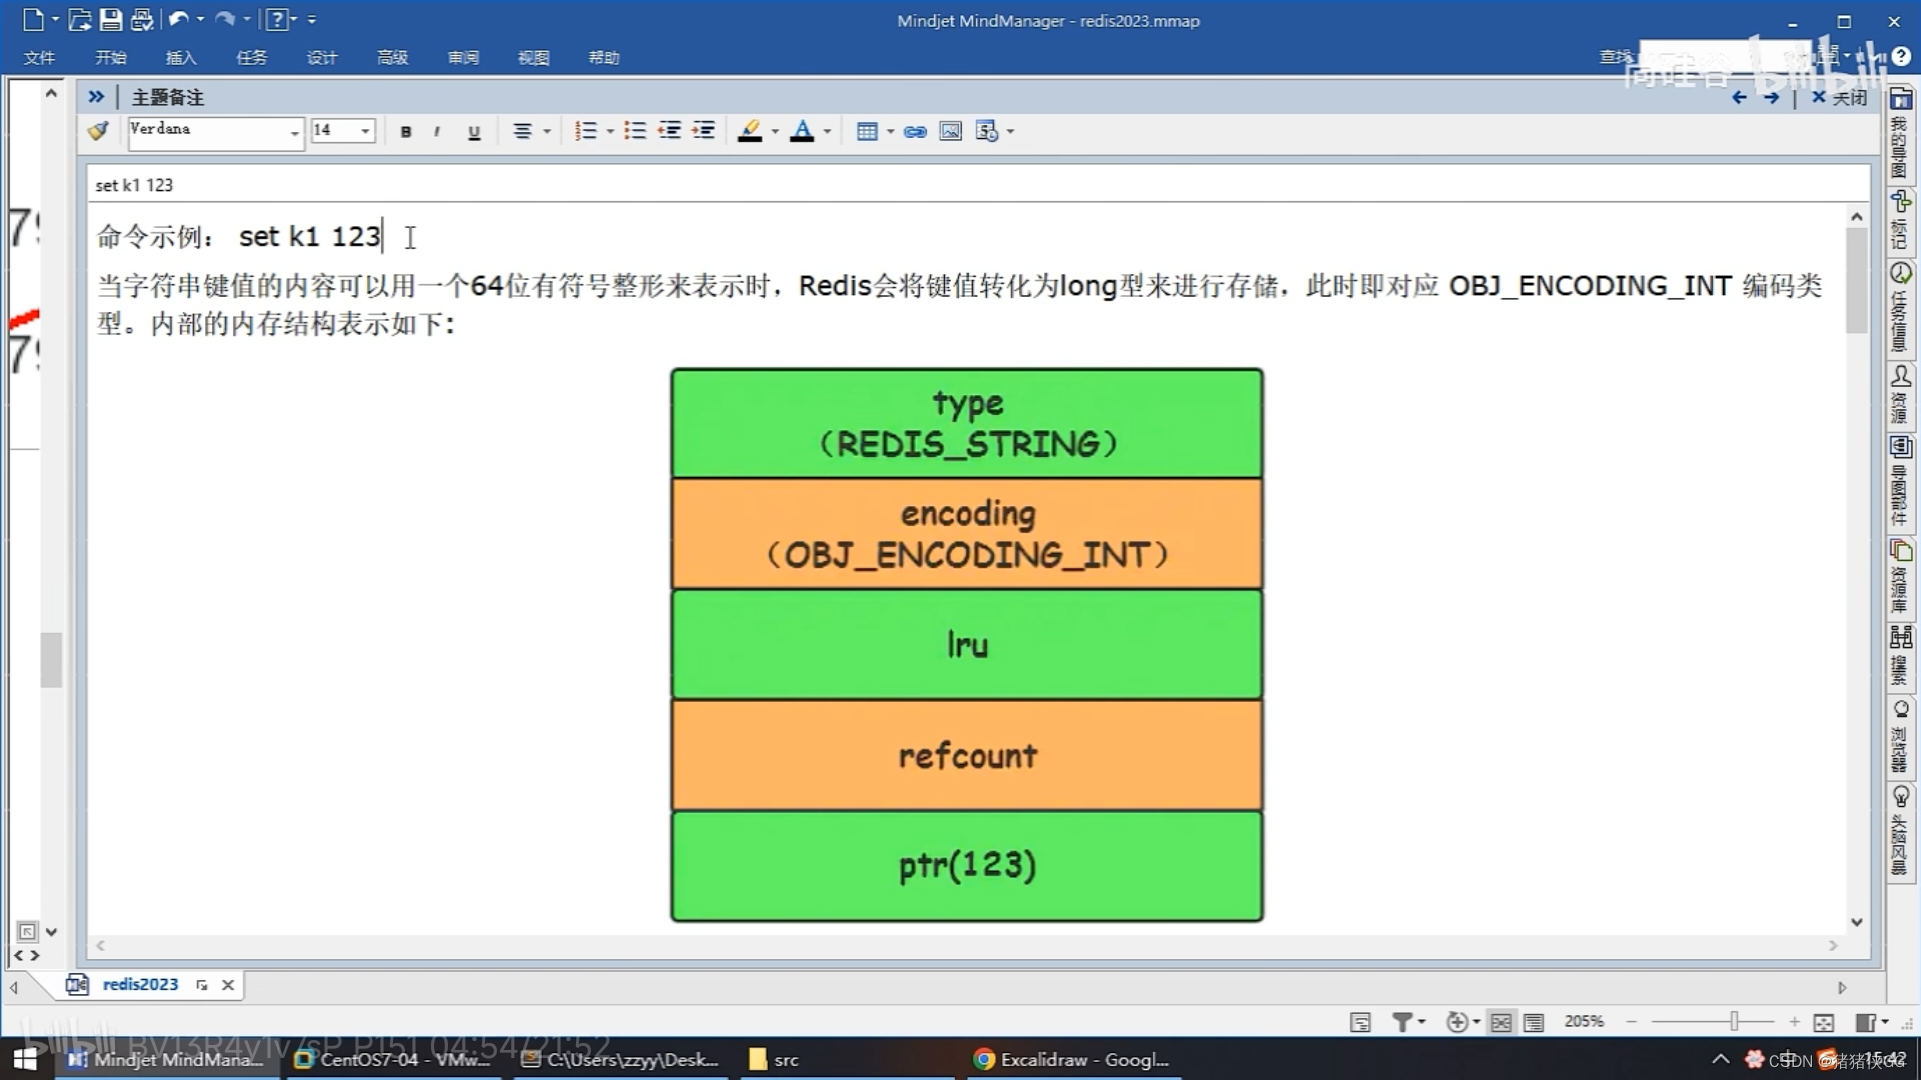This screenshot has width=1921, height=1080.
Task: Open the Verdana font dropdown
Action: point(294,131)
